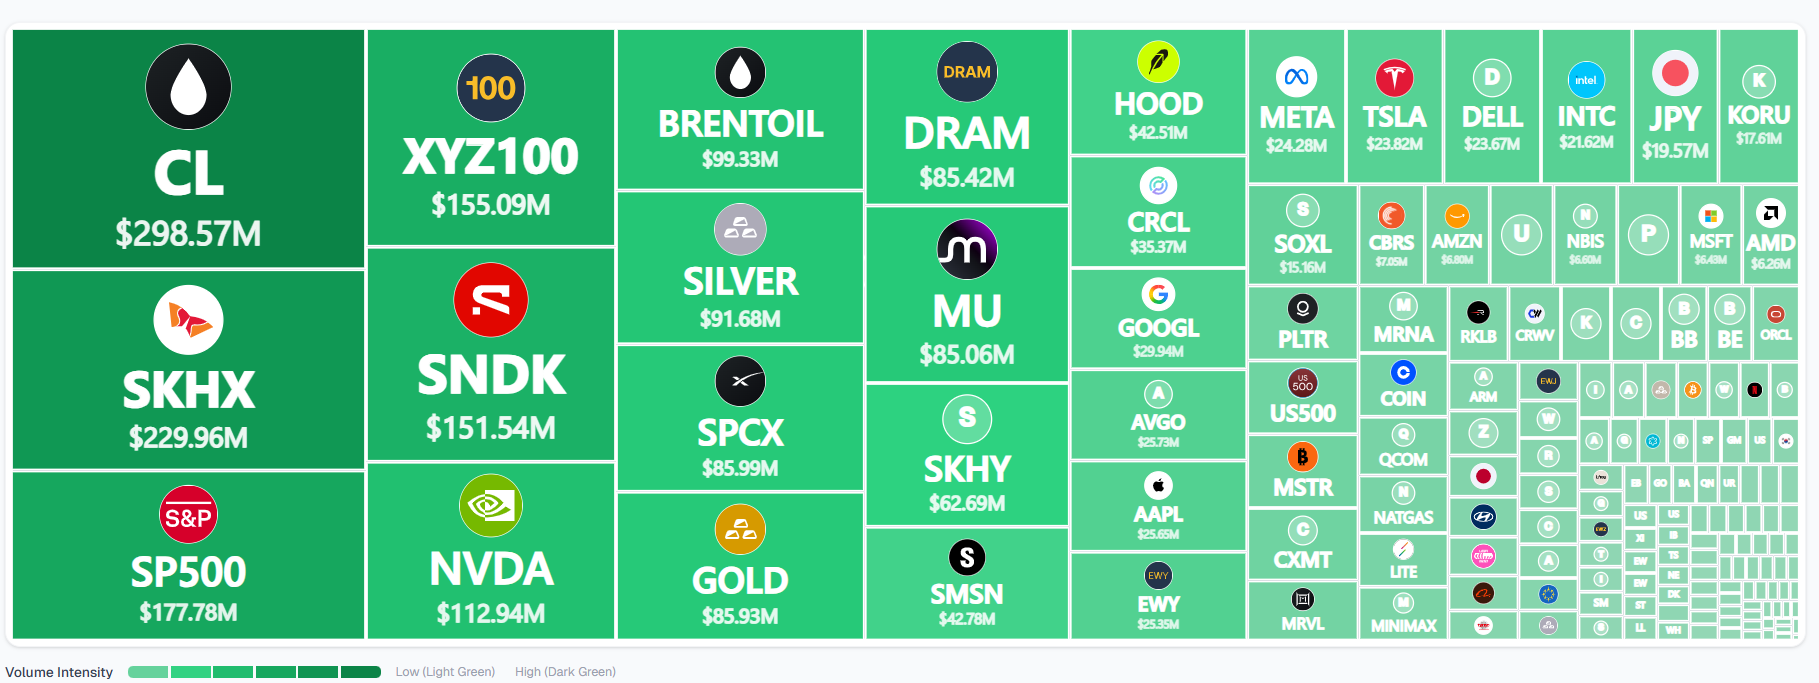Open the SILVER $91.68M tile

(x=740, y=267)
